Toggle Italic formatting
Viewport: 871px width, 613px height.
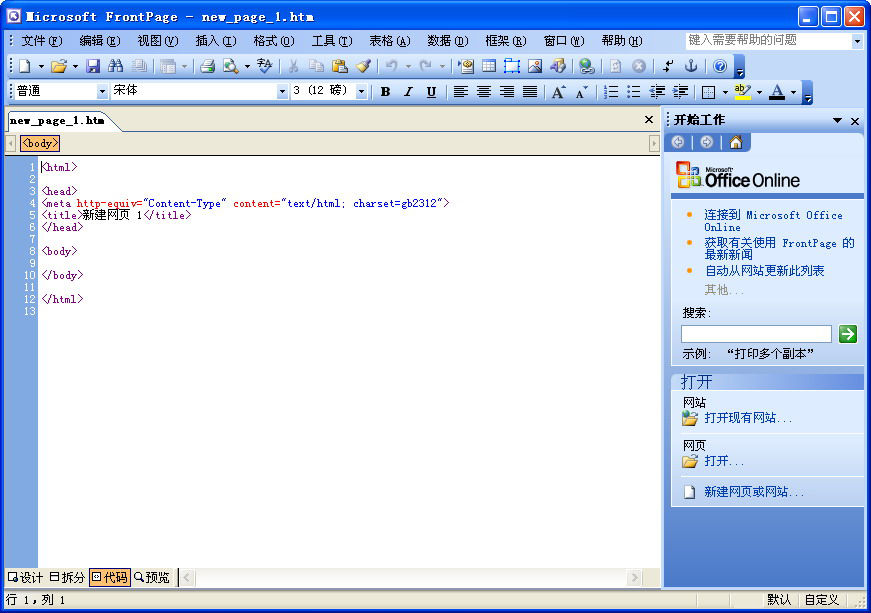408,92
